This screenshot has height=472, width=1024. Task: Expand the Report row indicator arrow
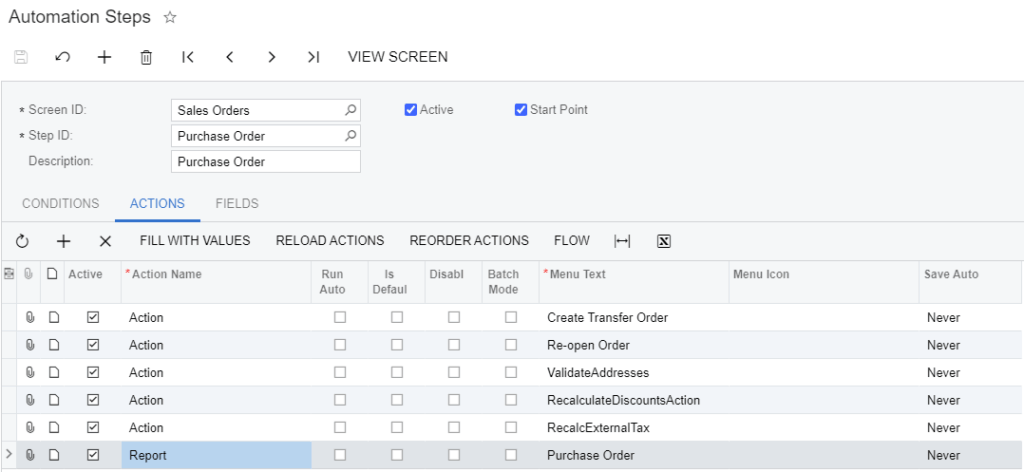(x=9, y=455)
